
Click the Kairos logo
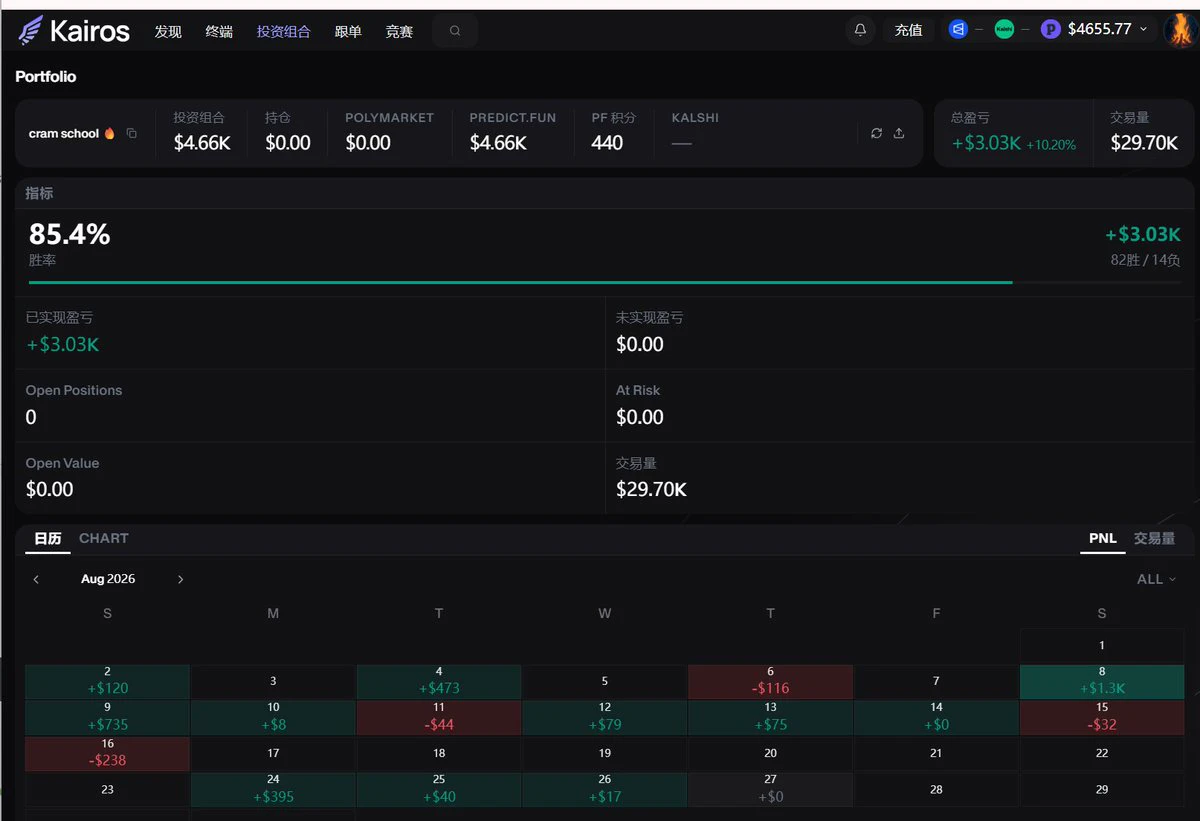coord(74,30)
